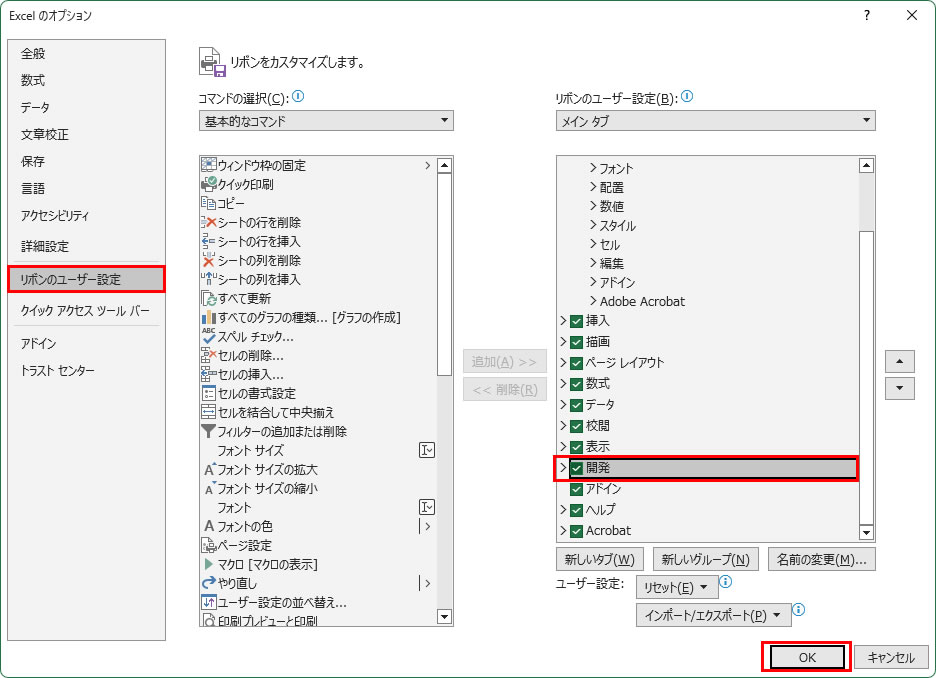The width and height of the screenshot is (936, 678).
Task: Click the キャンセル button
Action: pos(891,657)
